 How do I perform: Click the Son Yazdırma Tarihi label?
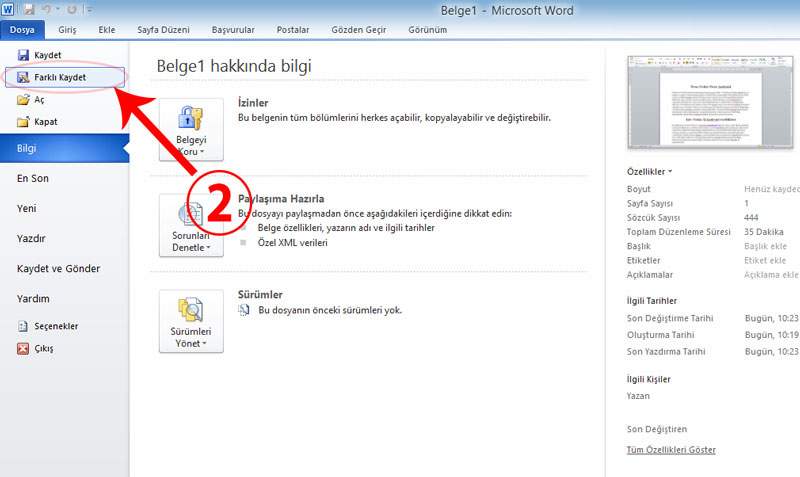pyautogui.click(x=666, y=352)
